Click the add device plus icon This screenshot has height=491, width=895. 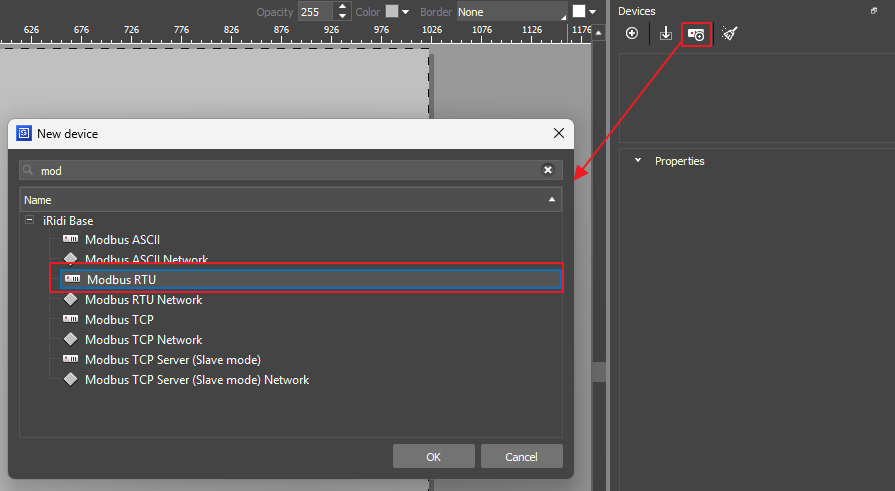pos(632,33)
